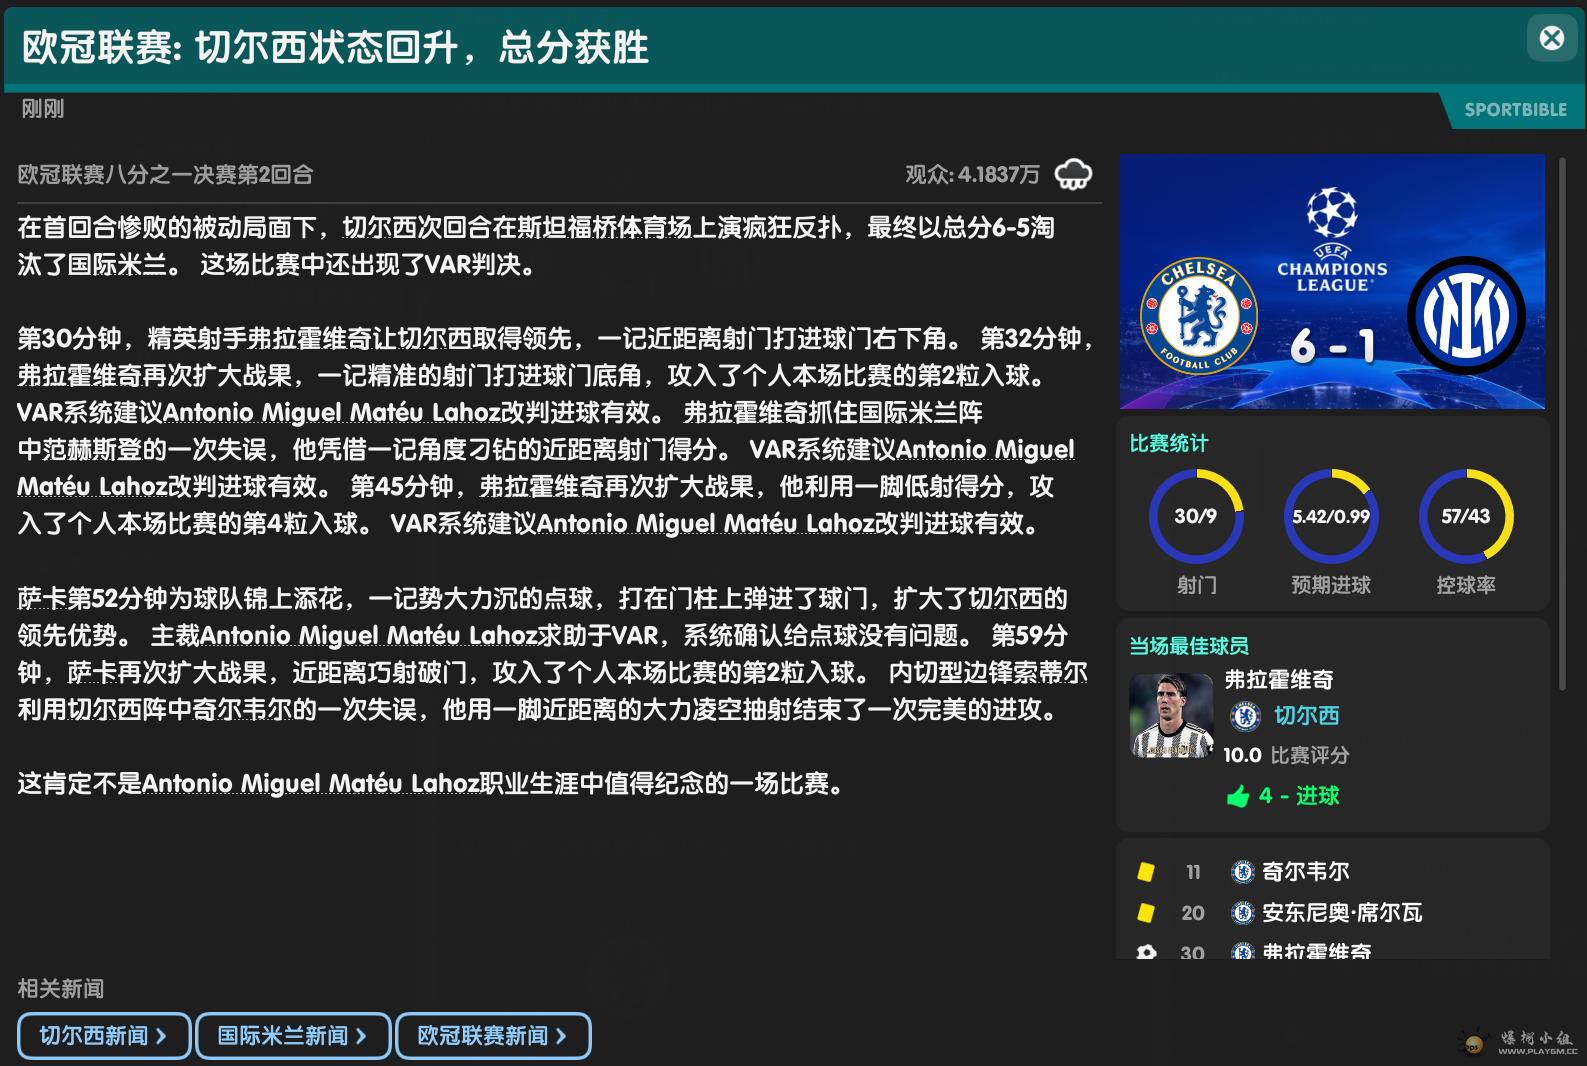Screen dimensions: 1587x1066
Task: Click yellow card icon at minute 11
Action: (1146, 872)
